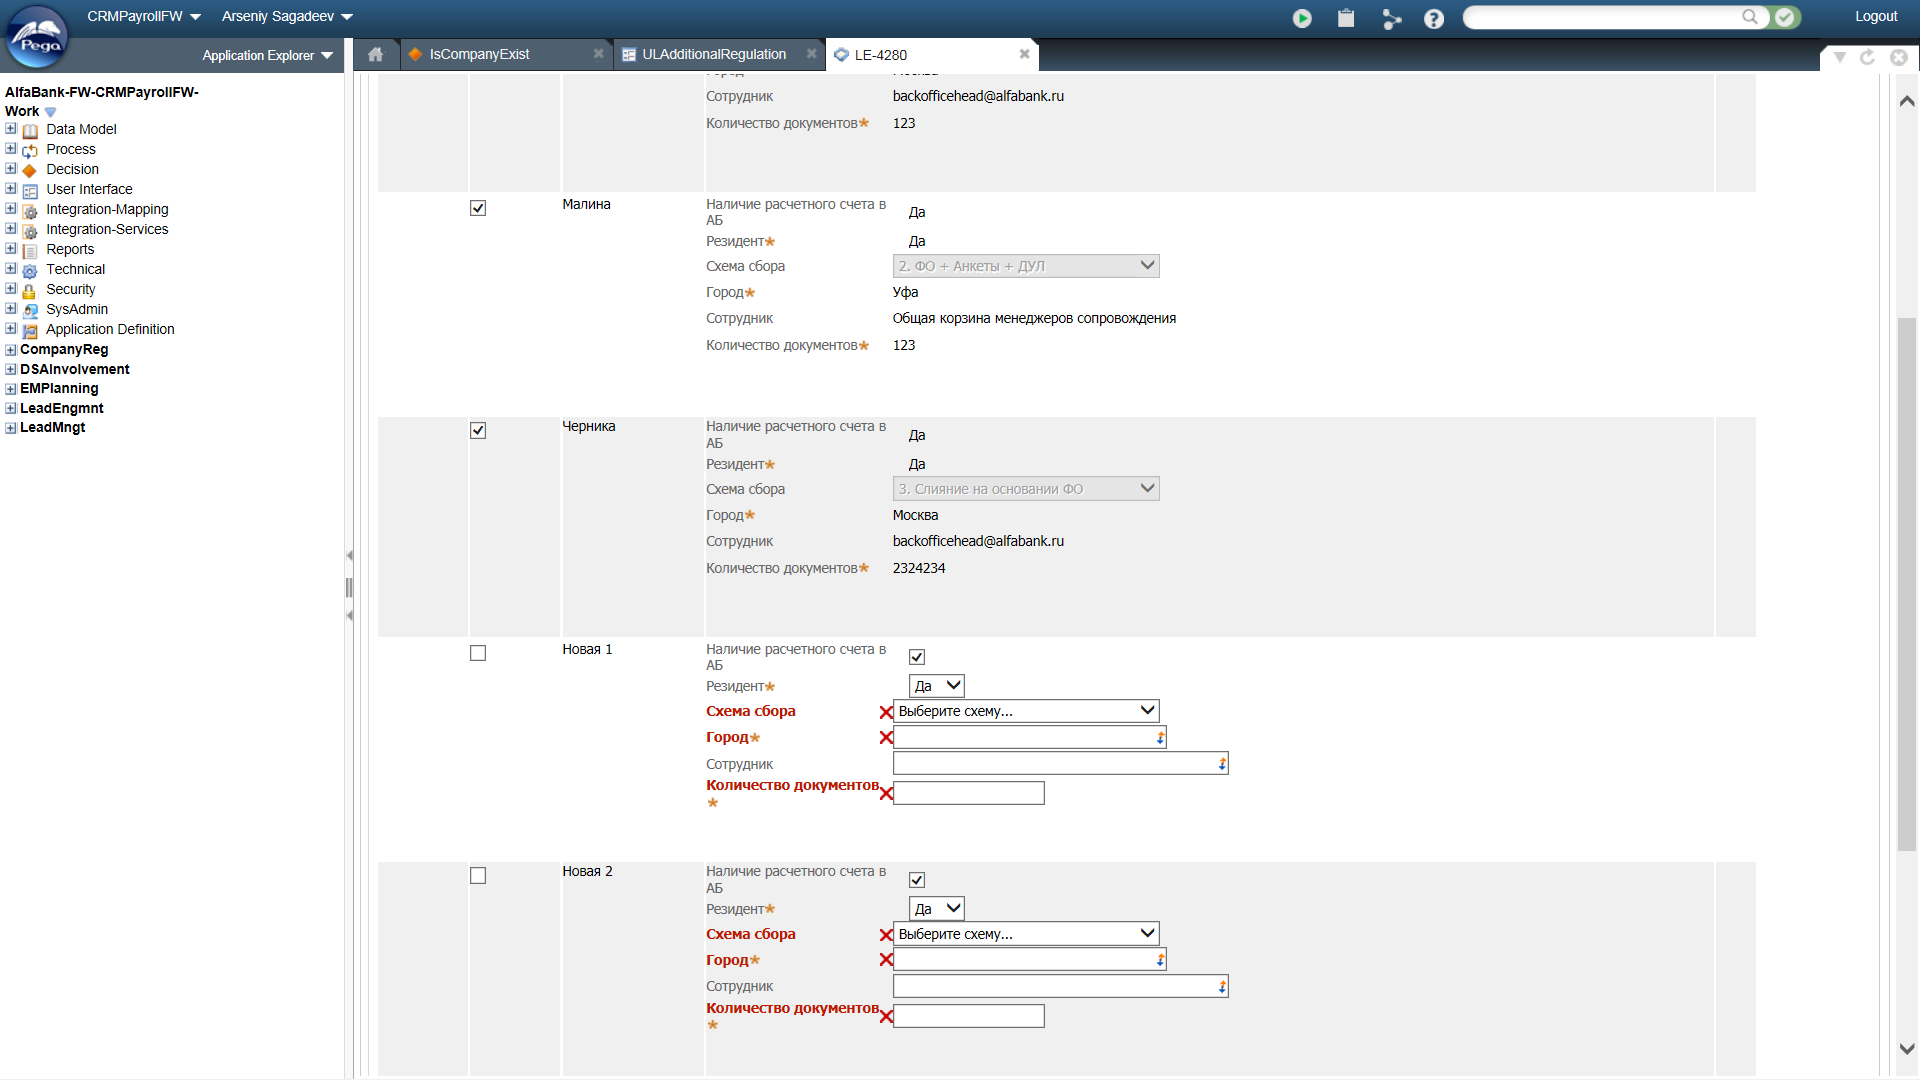Image resolution: width=1920 pixels, height=1080 pixels.
Task: Click the home tab icon
Action: (375, 54)
